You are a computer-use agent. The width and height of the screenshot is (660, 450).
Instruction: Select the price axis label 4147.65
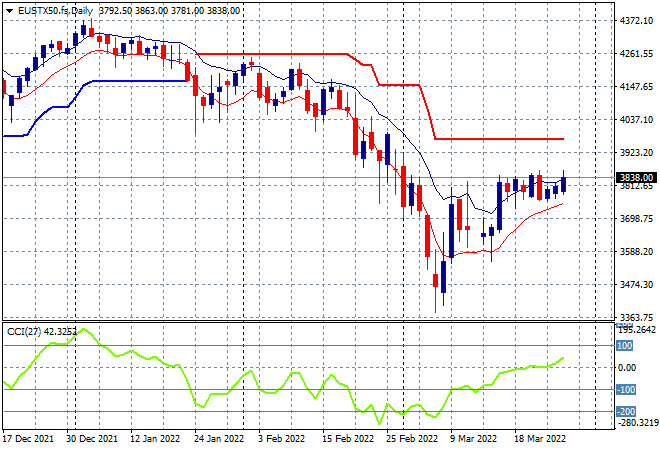[636, 87]
